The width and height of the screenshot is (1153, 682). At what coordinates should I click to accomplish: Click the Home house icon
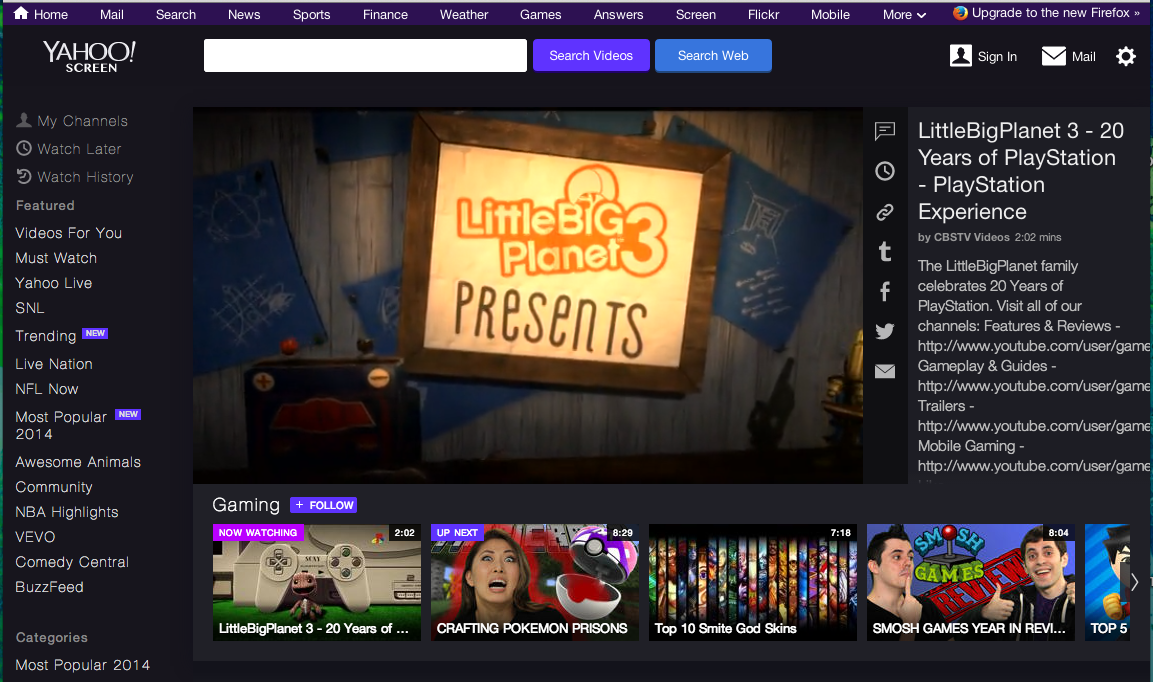(21, 13)
